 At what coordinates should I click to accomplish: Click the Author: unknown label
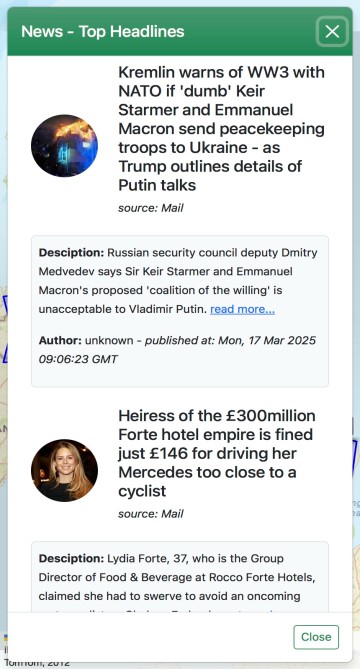86,340
